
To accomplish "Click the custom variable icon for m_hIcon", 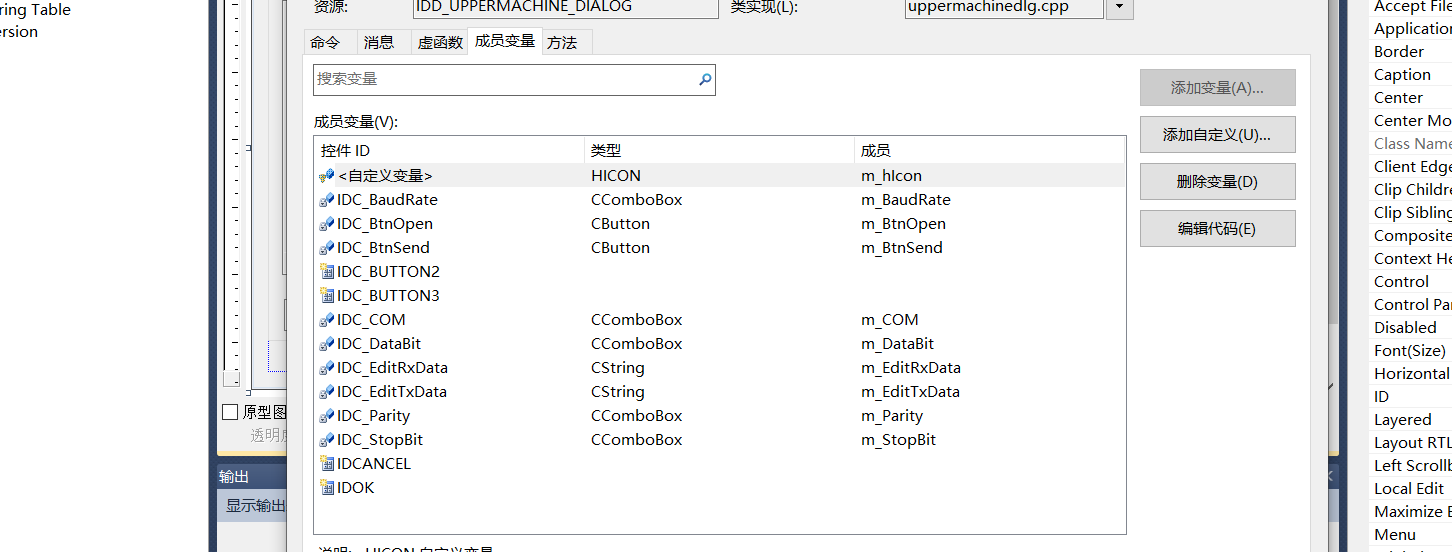I will pos(326,176).
